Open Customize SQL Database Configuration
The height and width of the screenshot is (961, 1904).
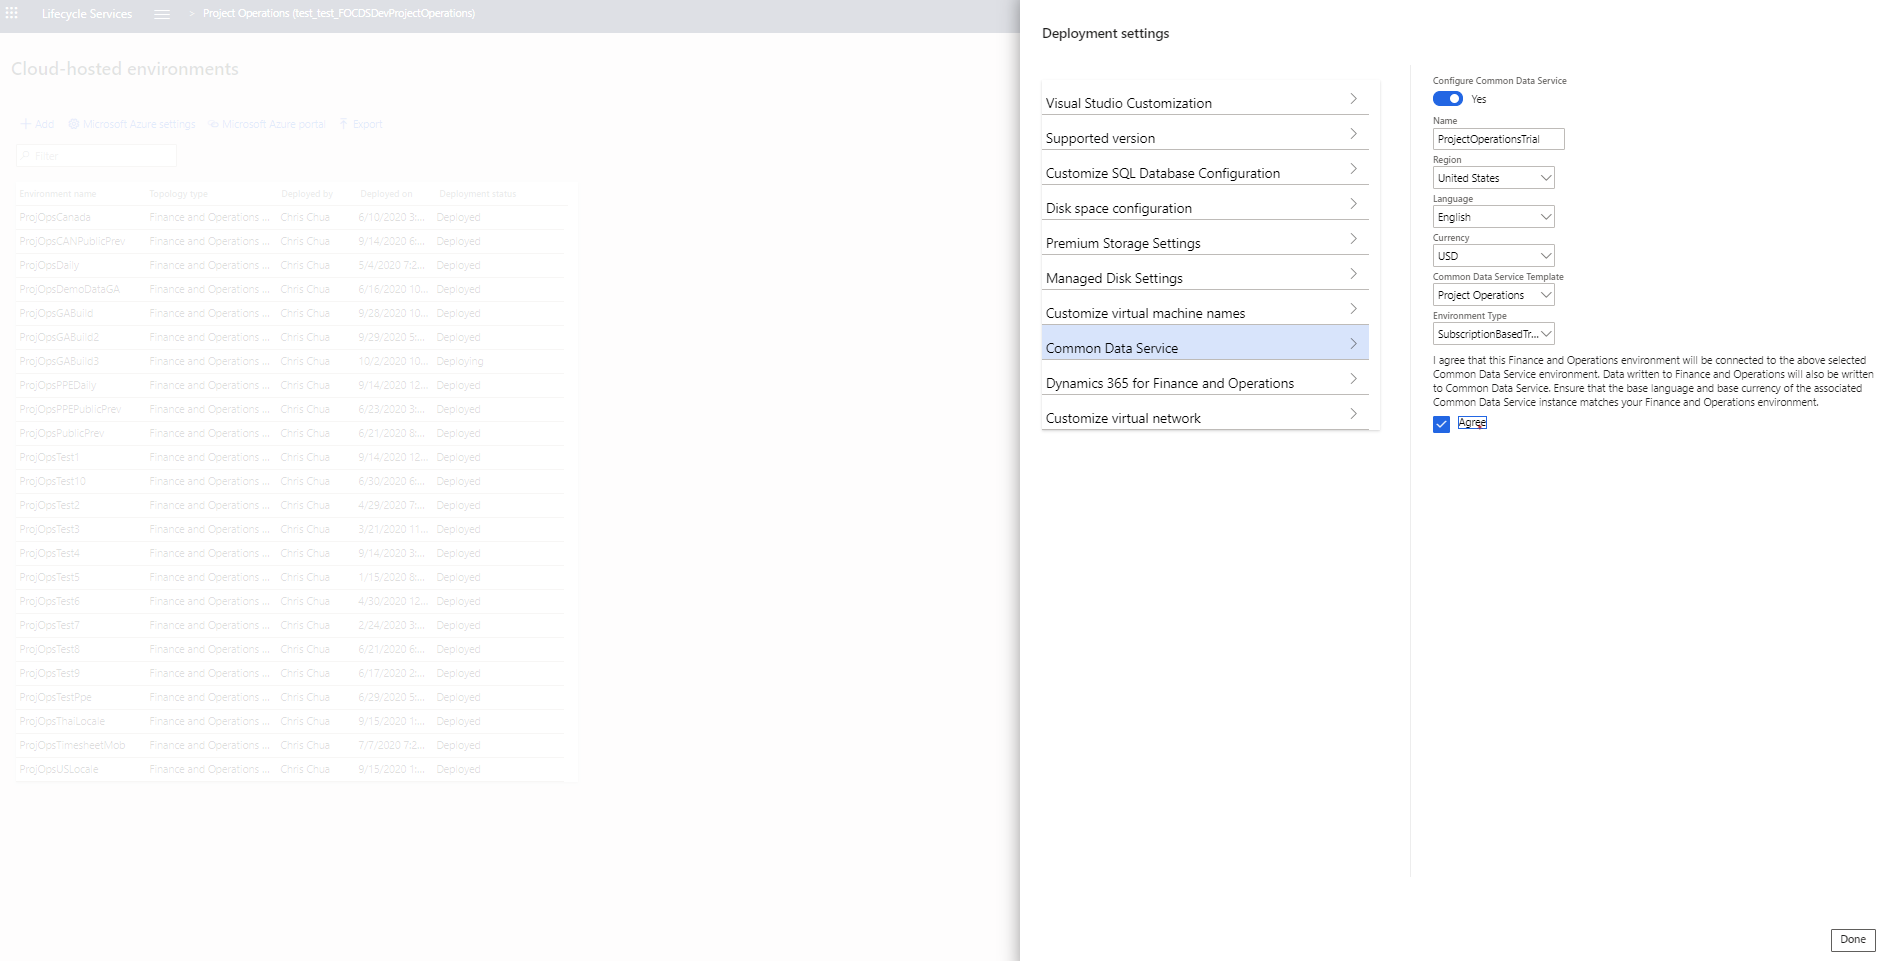[1205, 168]
